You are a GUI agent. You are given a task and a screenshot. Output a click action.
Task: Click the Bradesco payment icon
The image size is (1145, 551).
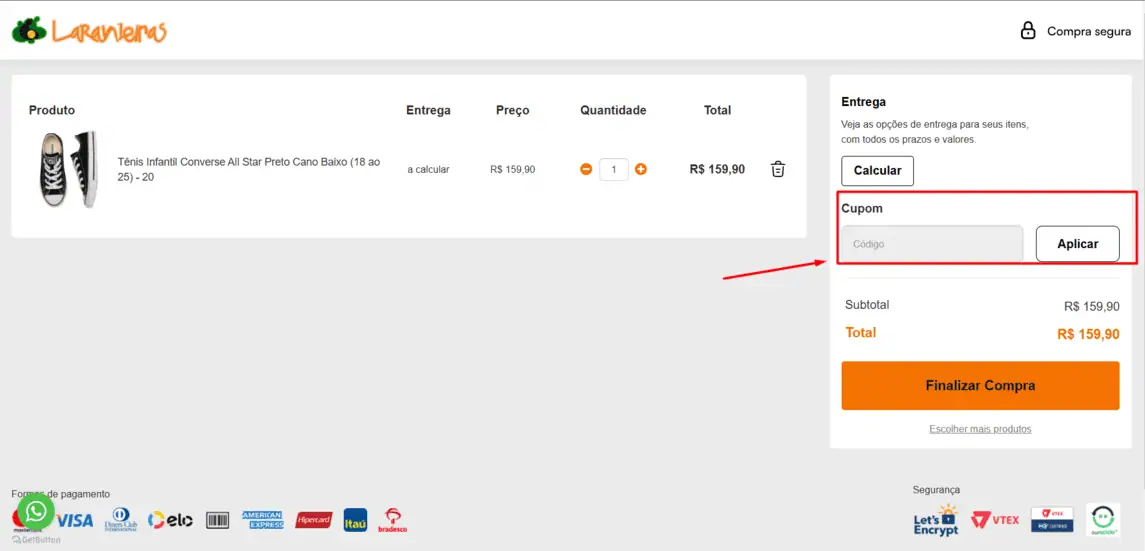click(x=393, y=520)
